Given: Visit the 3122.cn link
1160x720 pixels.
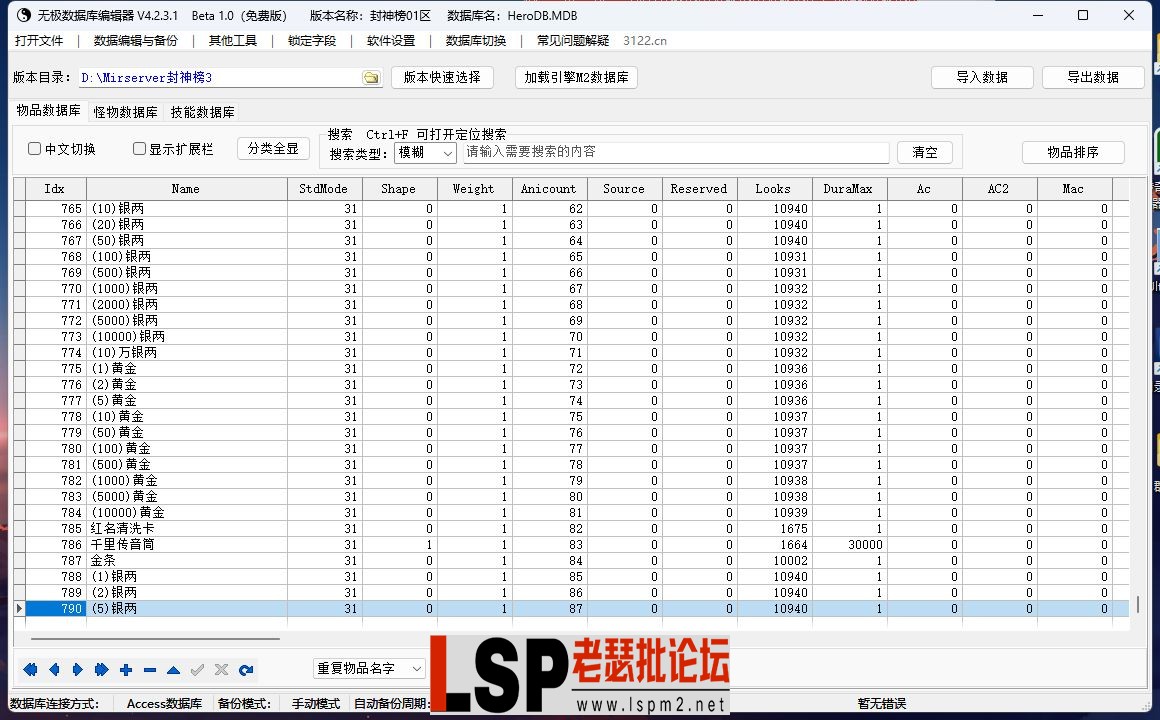Looking at the screenshot, I should [645, 42].
